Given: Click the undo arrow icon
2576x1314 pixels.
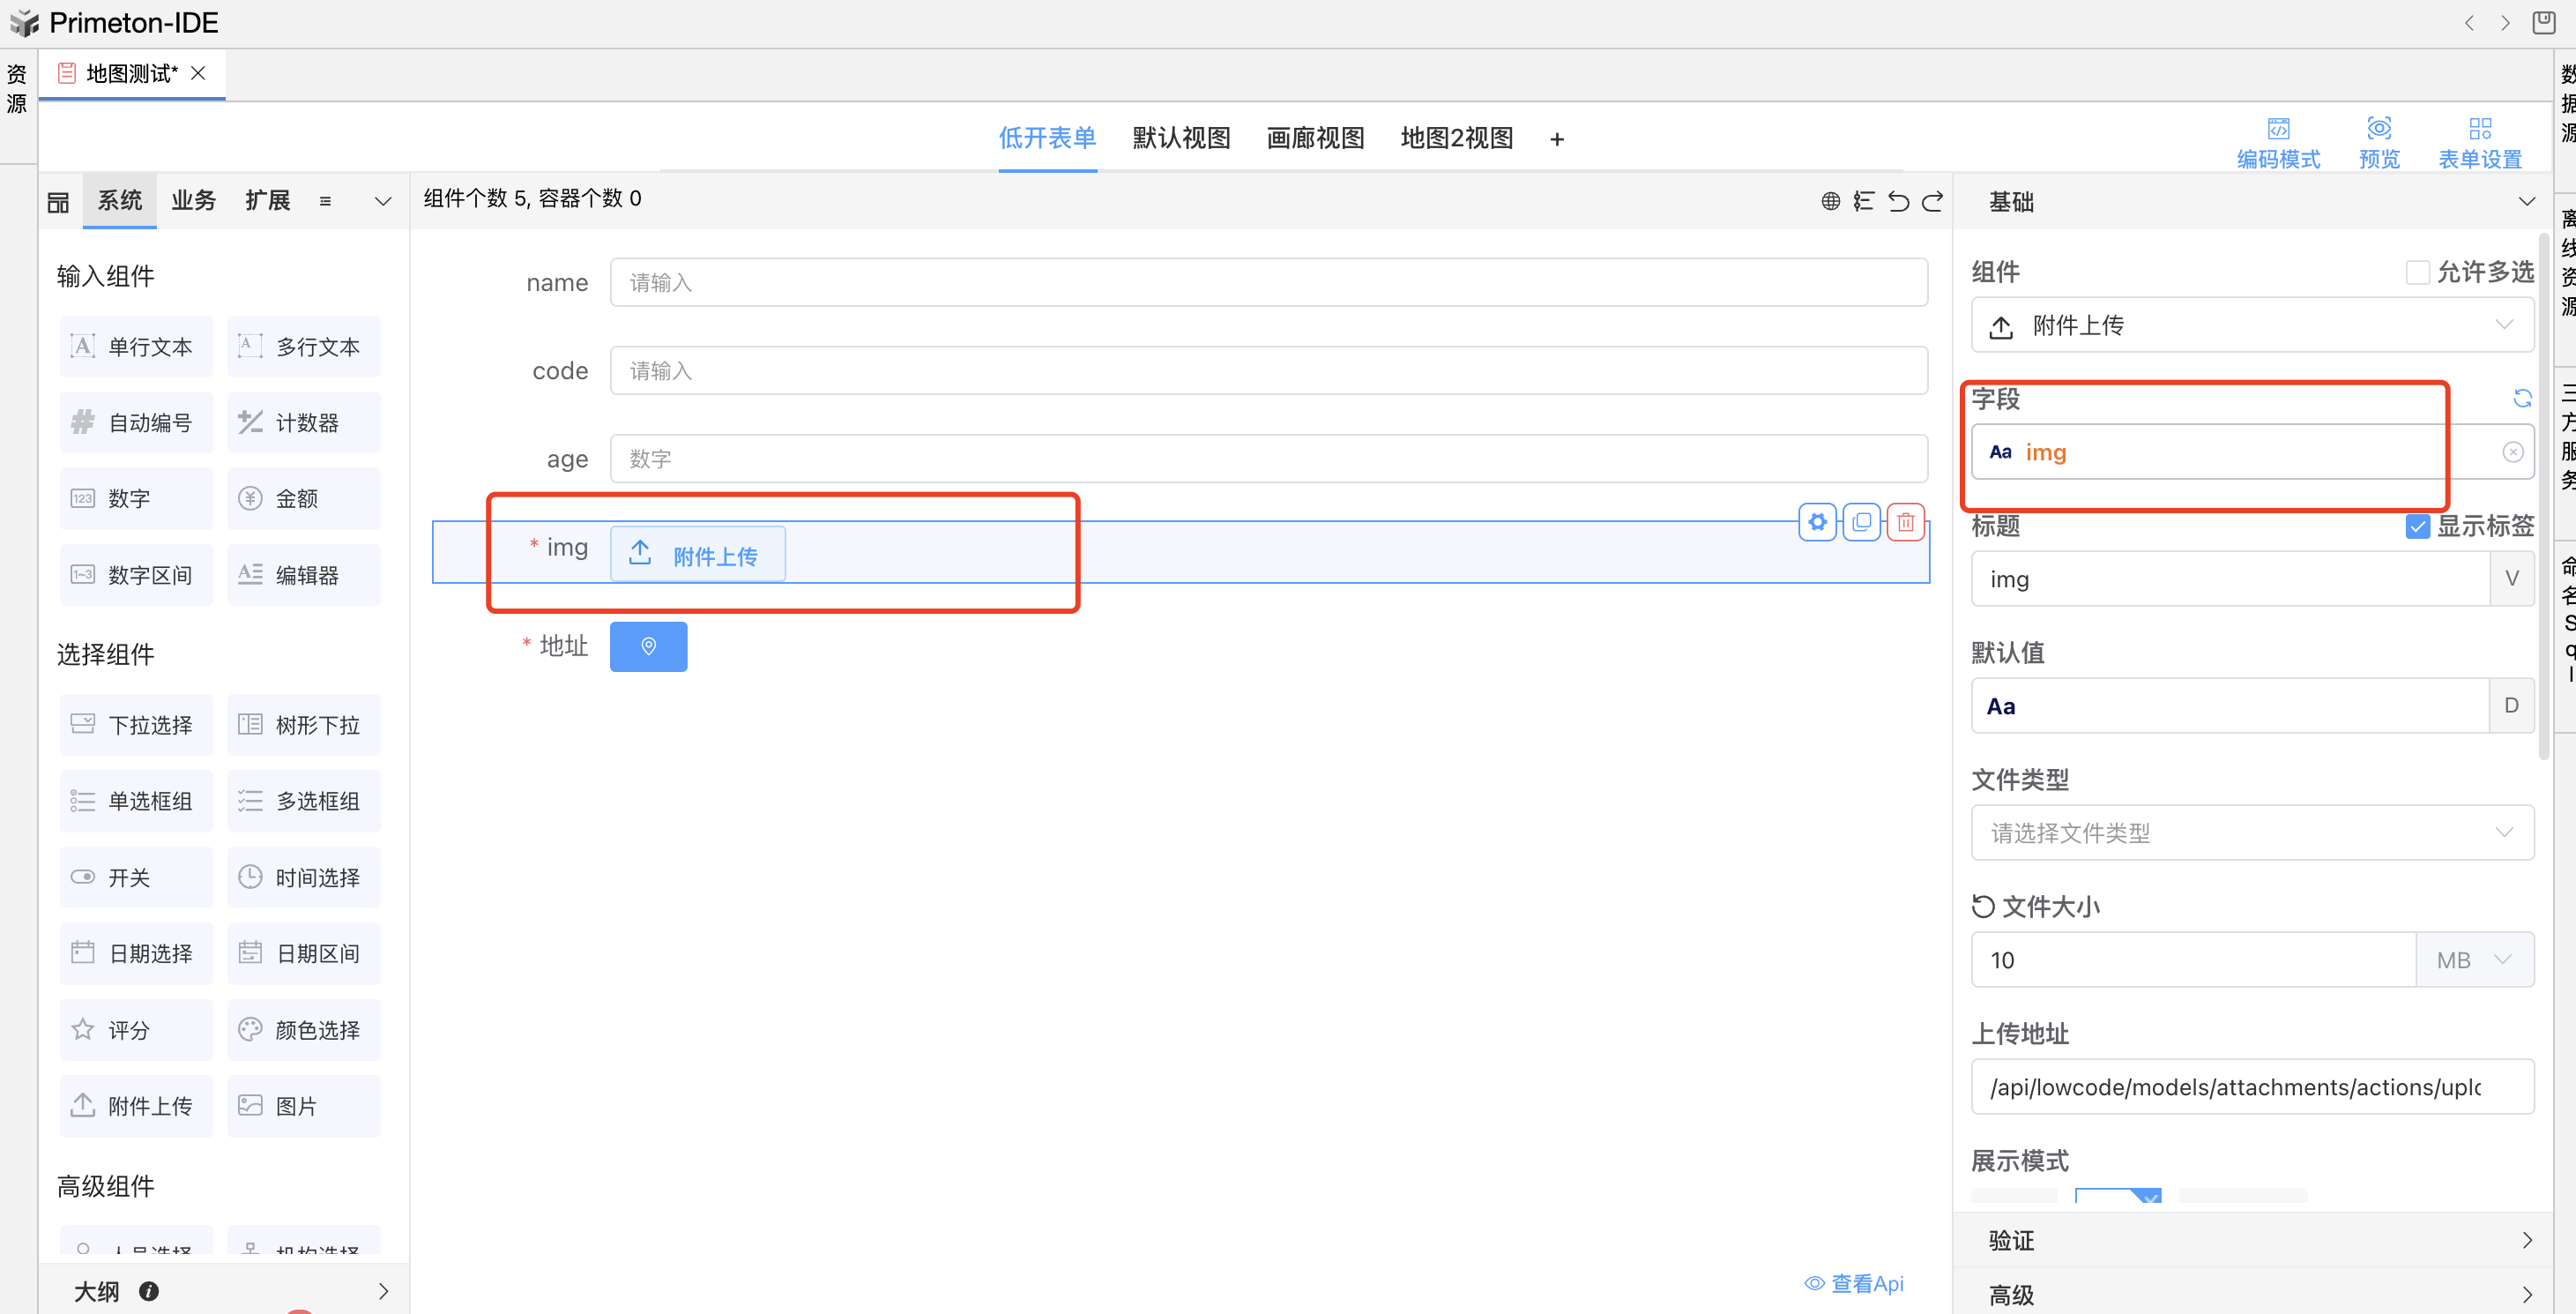Looking at the screenshot, I should tap(1898, 201).
